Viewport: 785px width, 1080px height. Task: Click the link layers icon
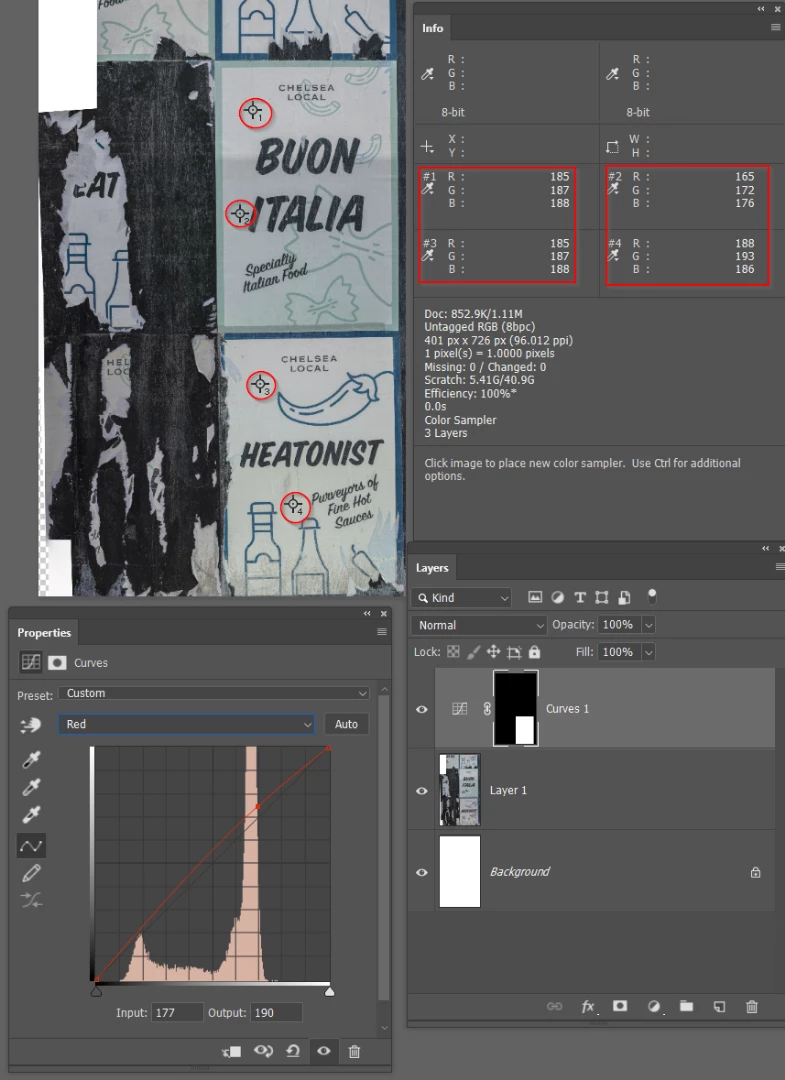(x=554, y=1006)
